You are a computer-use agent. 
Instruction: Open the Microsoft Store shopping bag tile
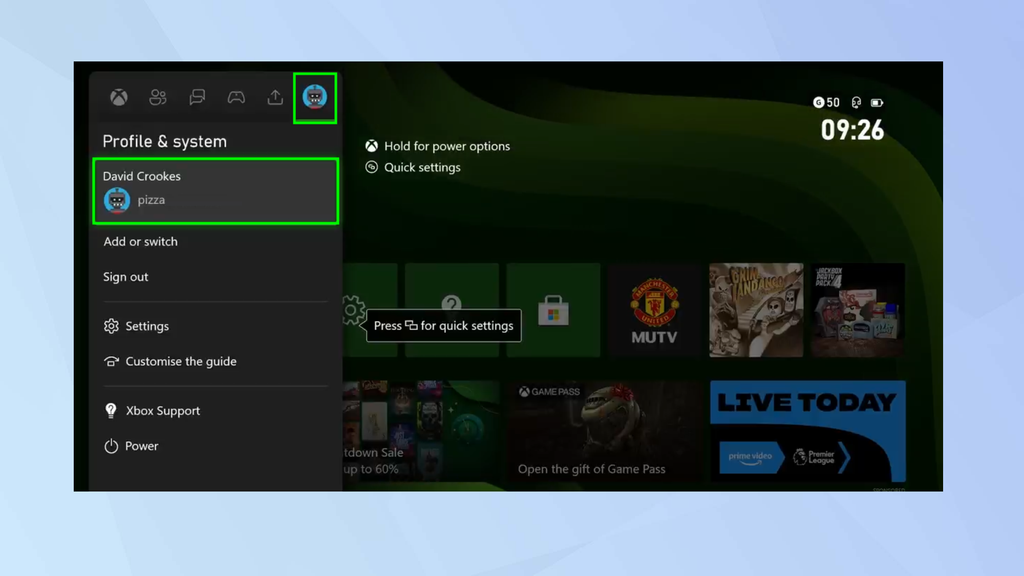(553, 310)
